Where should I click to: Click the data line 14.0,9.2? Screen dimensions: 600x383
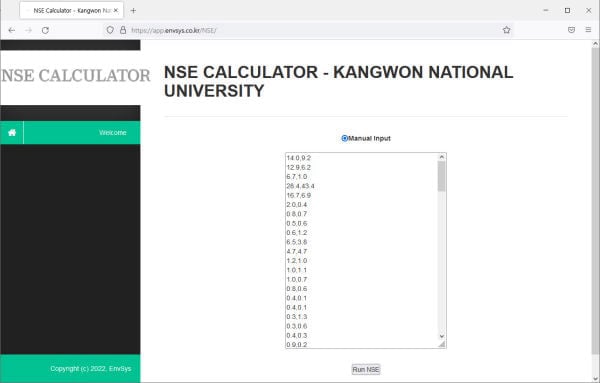[298, 158]
